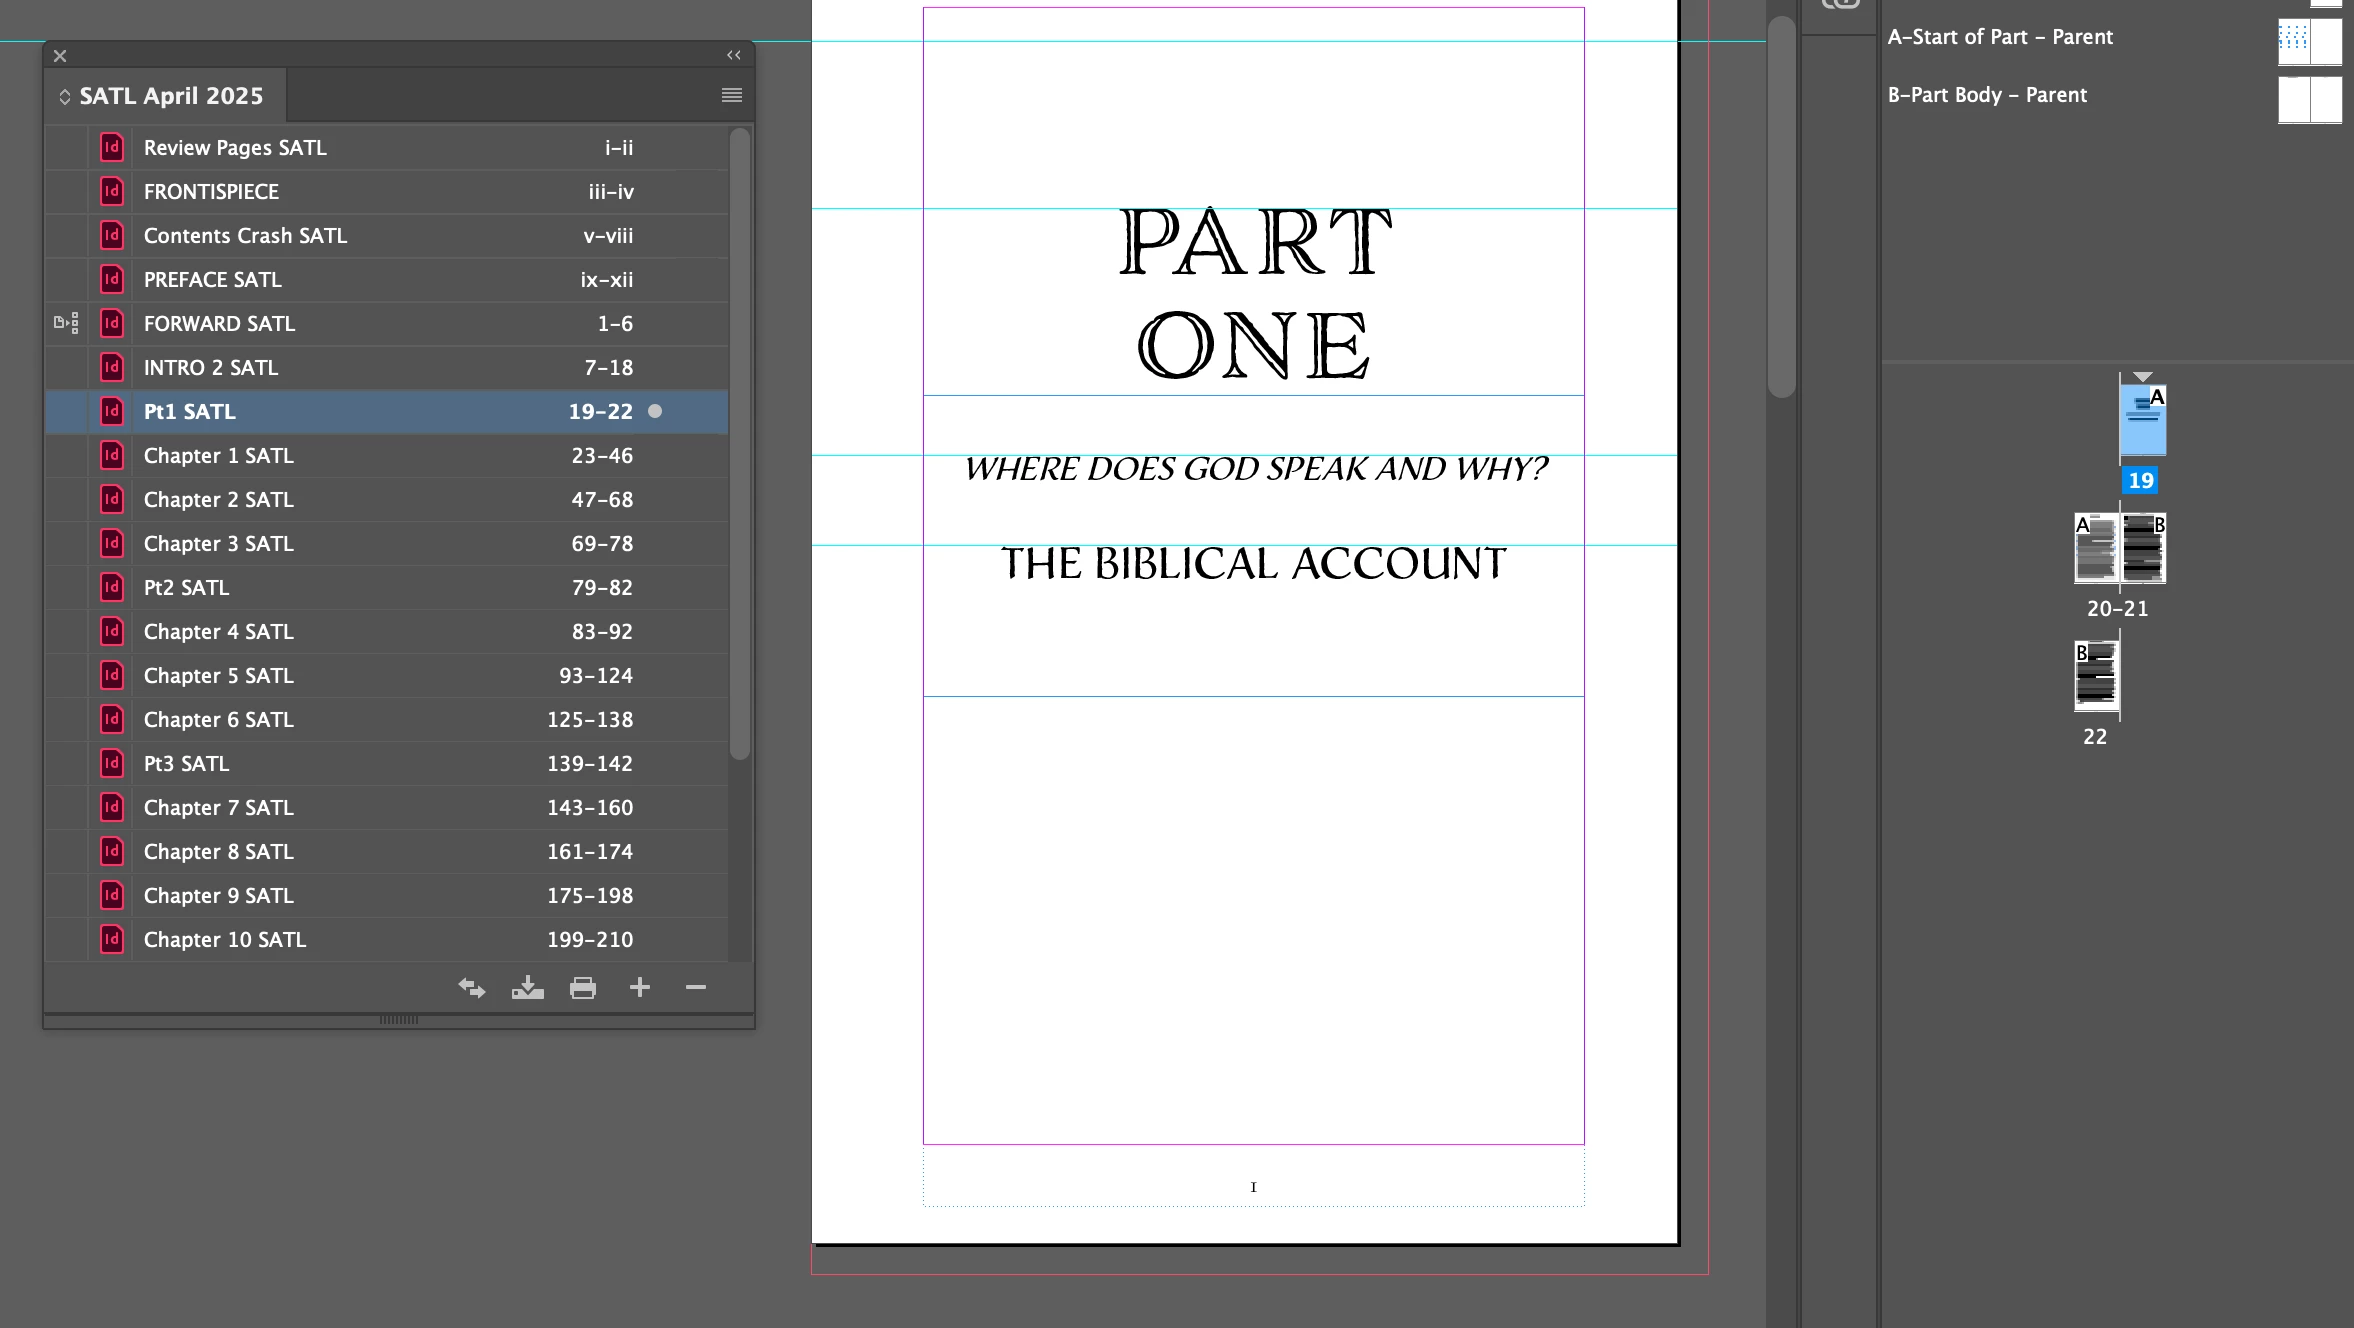This screenshot has height=1328, width=2354.
Task: Set style source box for Chapter 5 SATL
Action: [66, 676]
